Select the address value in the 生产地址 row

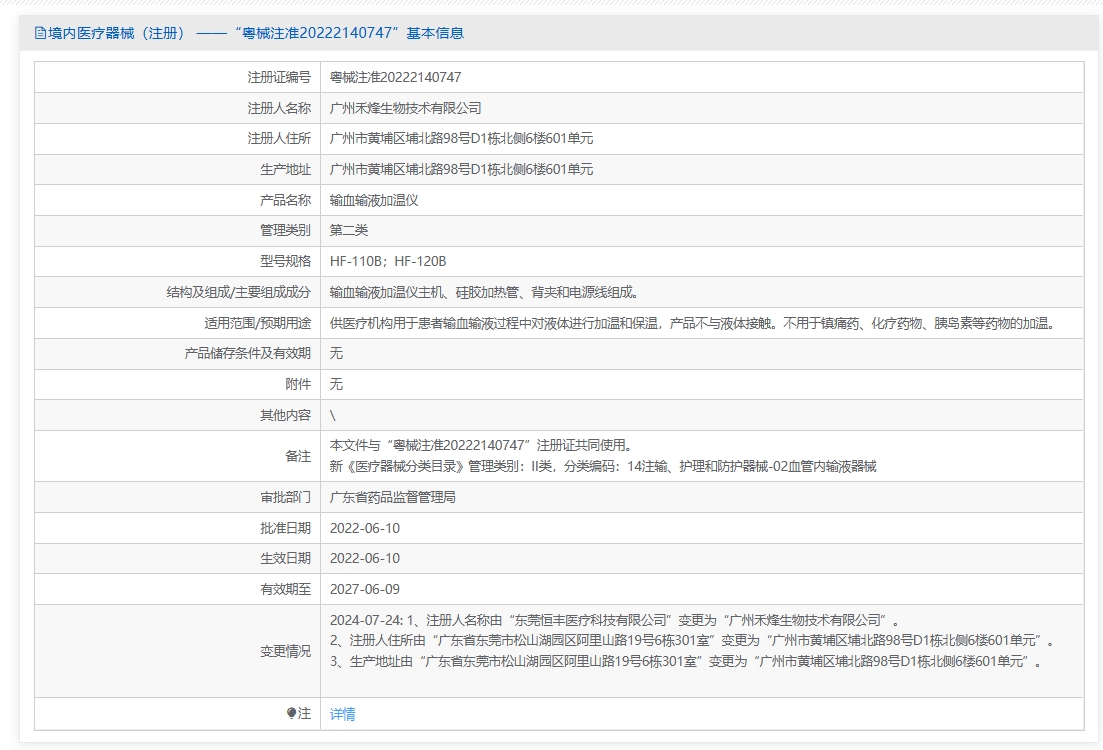click(x=461, y=170)
